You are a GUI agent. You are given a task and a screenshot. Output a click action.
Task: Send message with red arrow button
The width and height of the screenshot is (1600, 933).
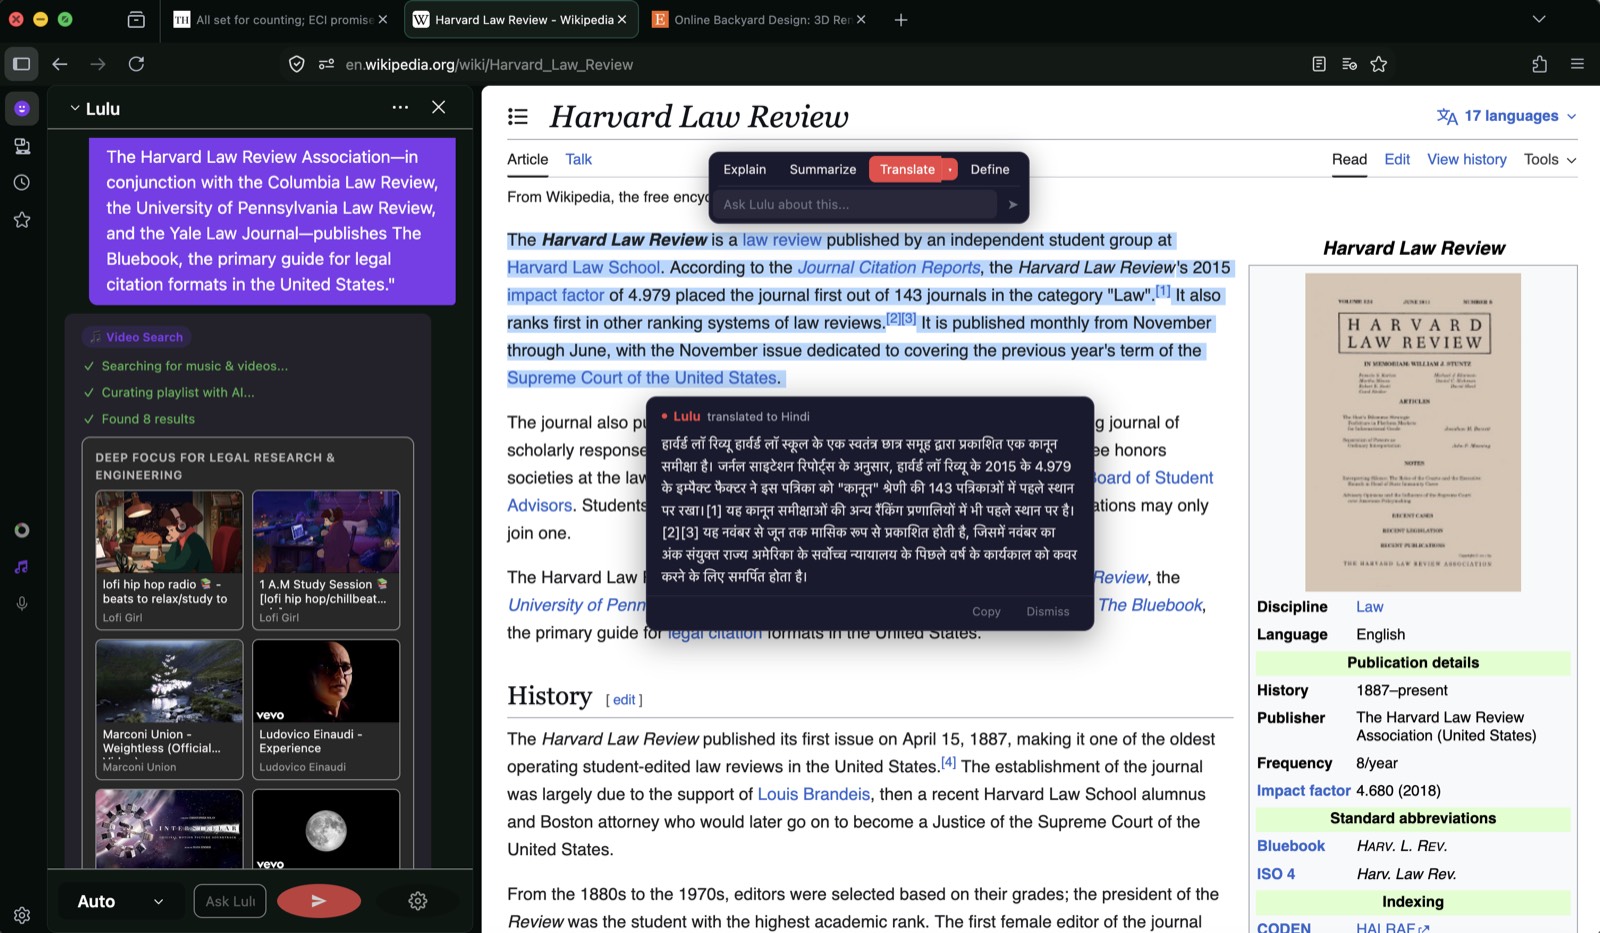point(319,901)
